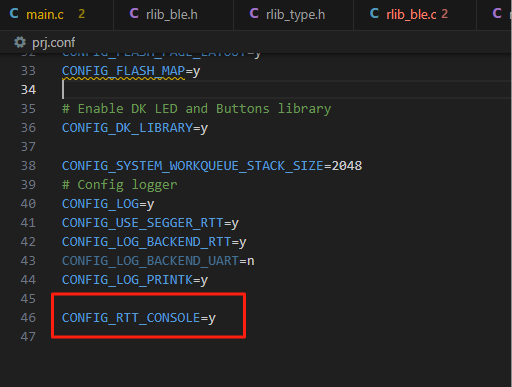Click the comment 'Enable DK LED and Buttons library'
512x387 pixels.
click(197, 109)
